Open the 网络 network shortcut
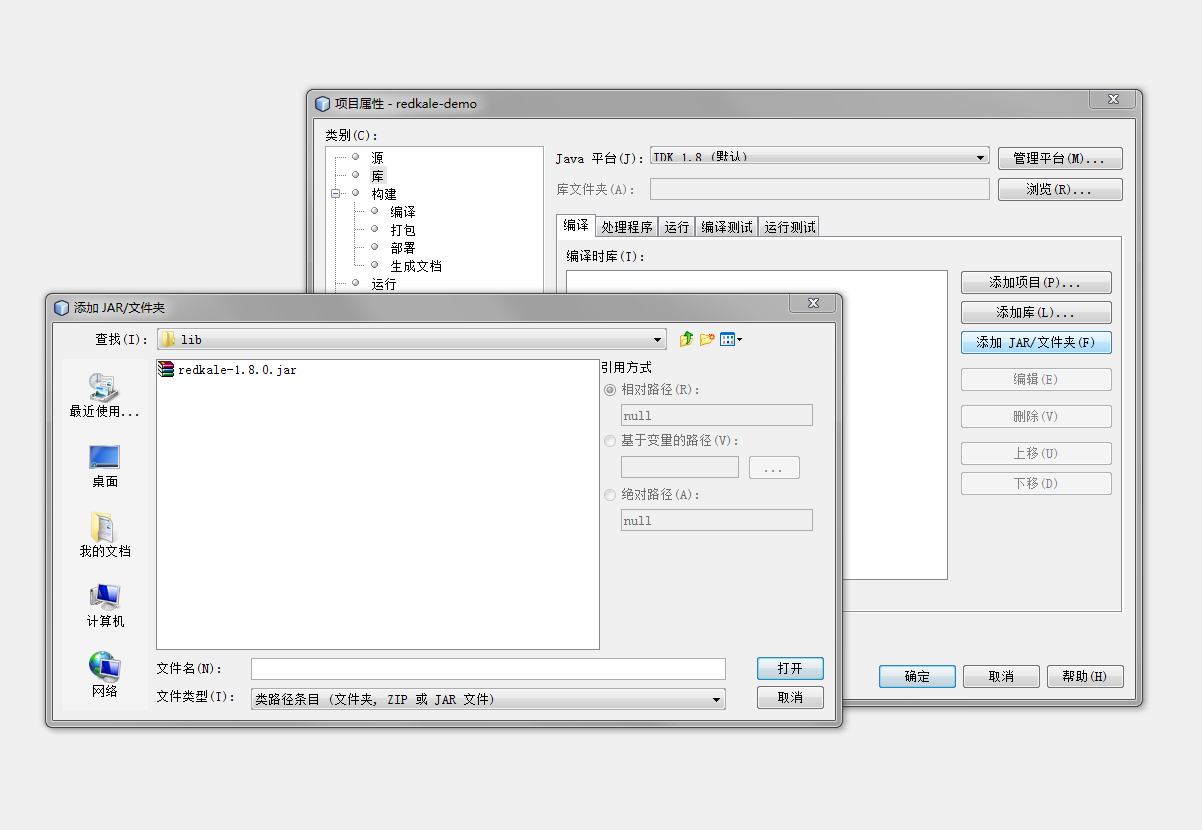 coord(104,675)
